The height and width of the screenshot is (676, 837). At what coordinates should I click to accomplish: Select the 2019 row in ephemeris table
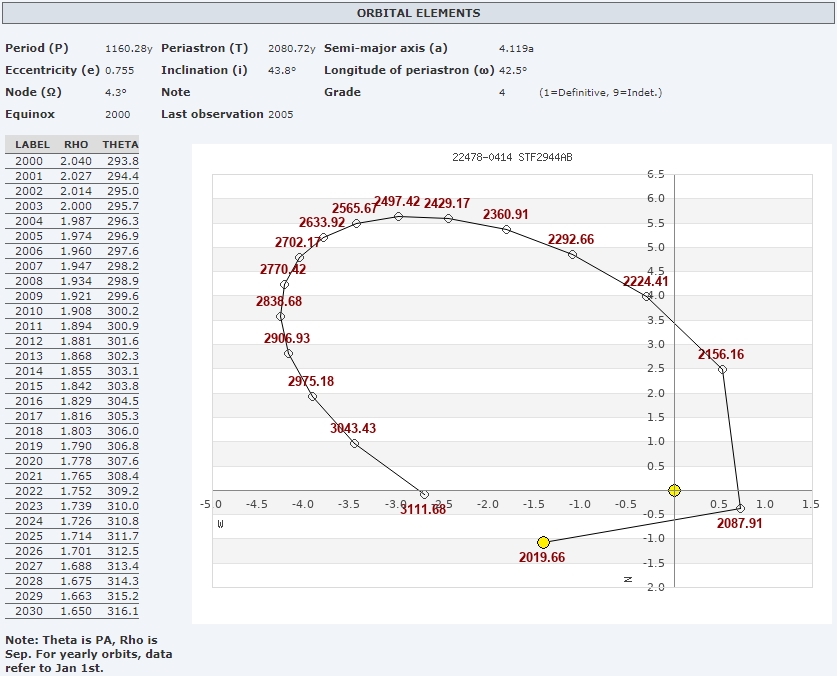point(71,446)
